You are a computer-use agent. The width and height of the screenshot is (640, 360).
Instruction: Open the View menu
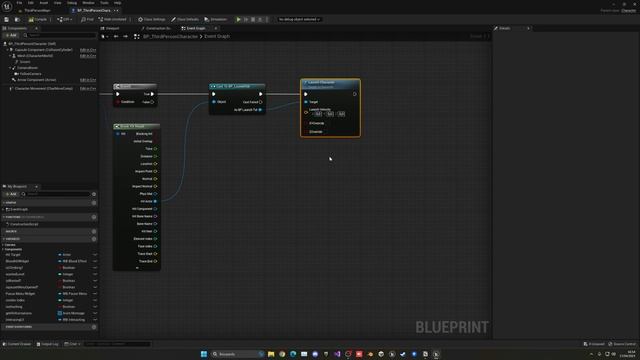click(x=58, y=3)
